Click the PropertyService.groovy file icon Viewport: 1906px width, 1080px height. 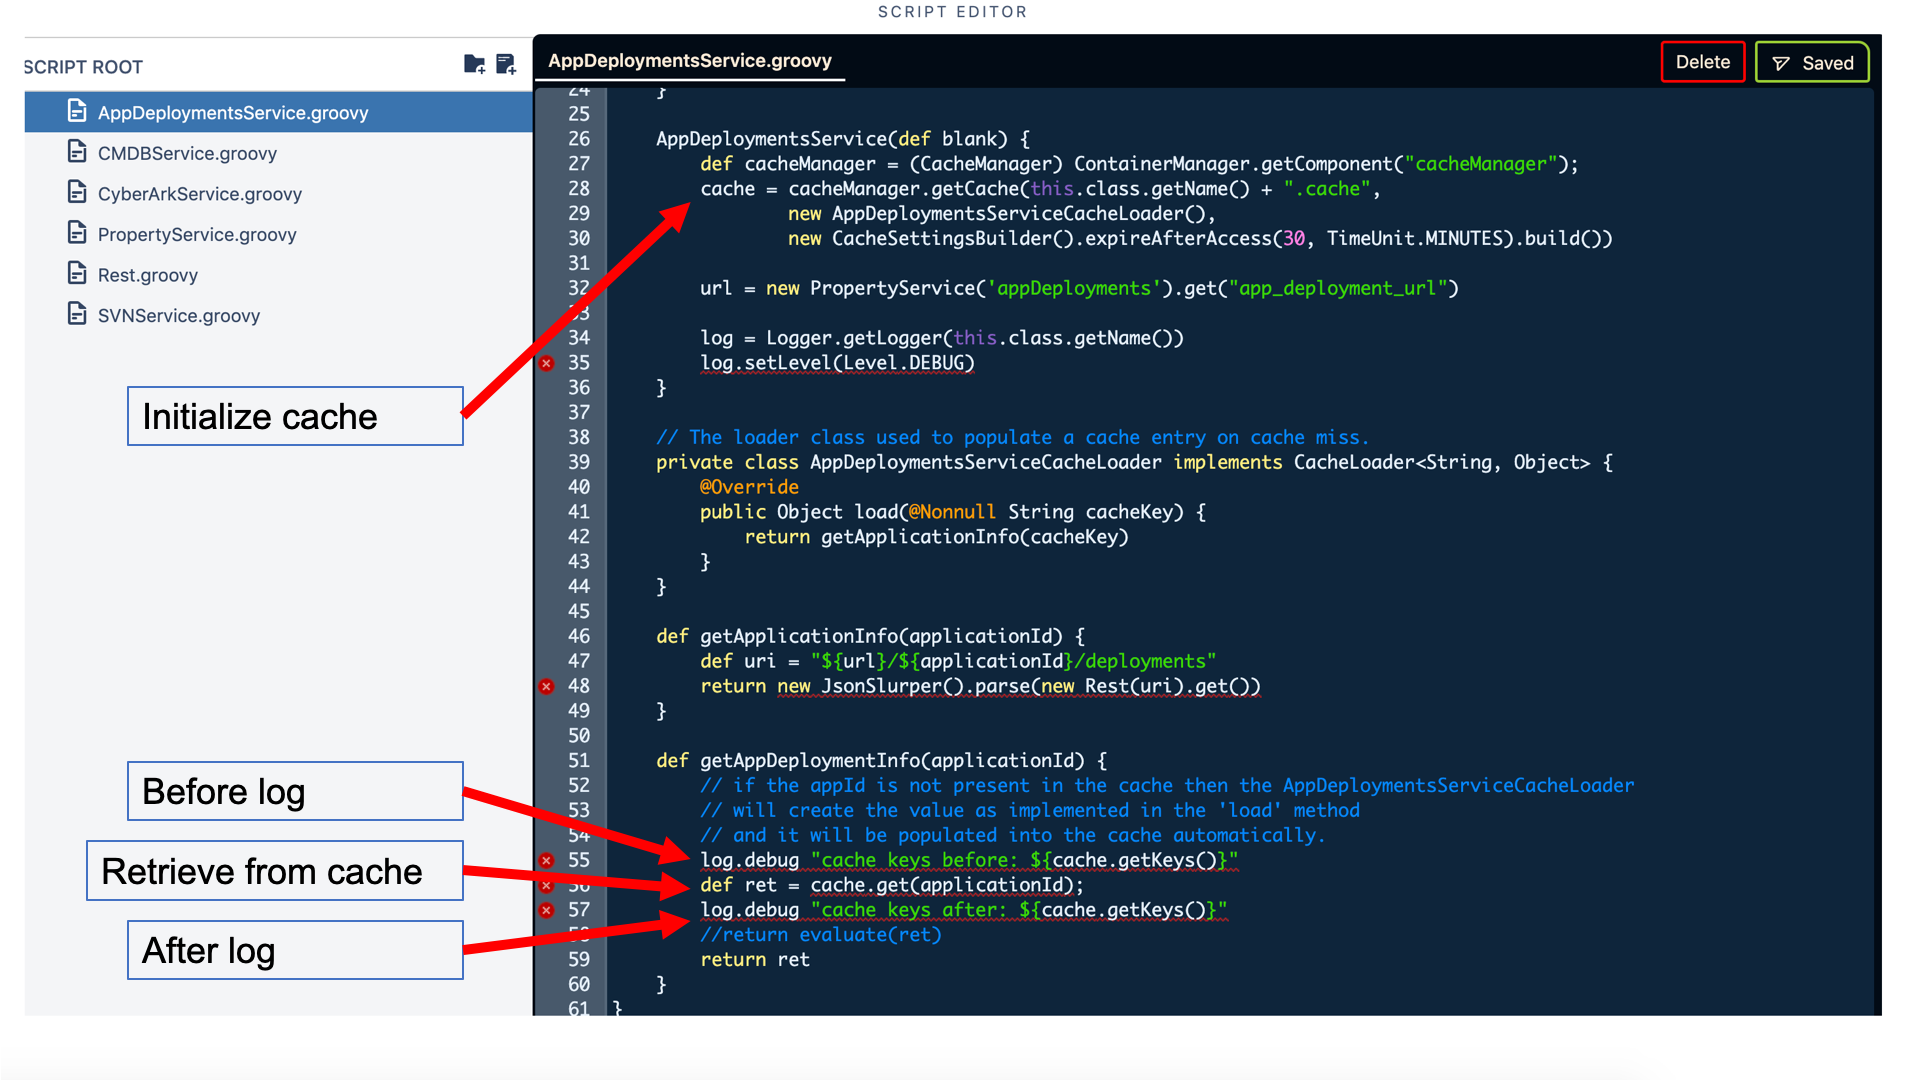(77, 233)
